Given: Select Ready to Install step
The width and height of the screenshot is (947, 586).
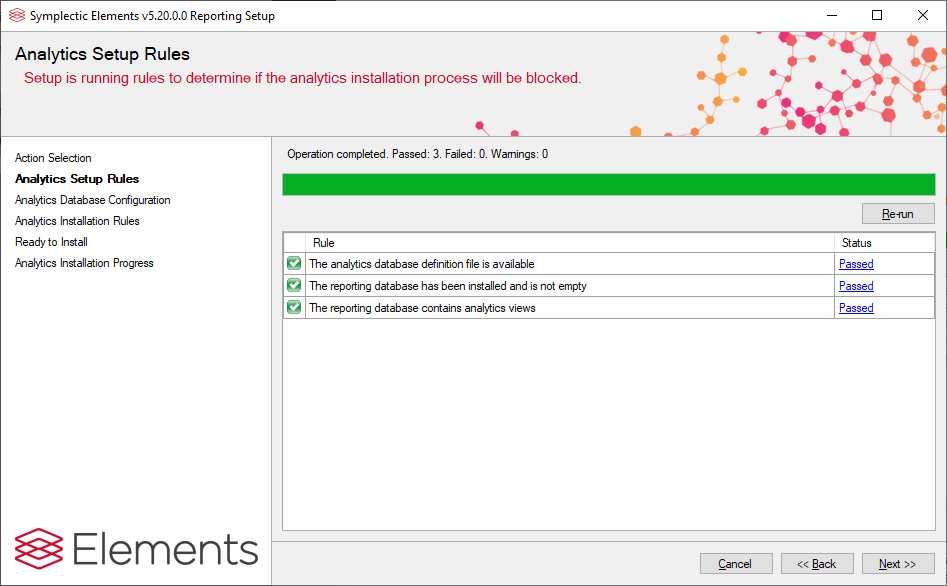Looking at the screenshot, I should pyautogui.click(x=51, y=242).
